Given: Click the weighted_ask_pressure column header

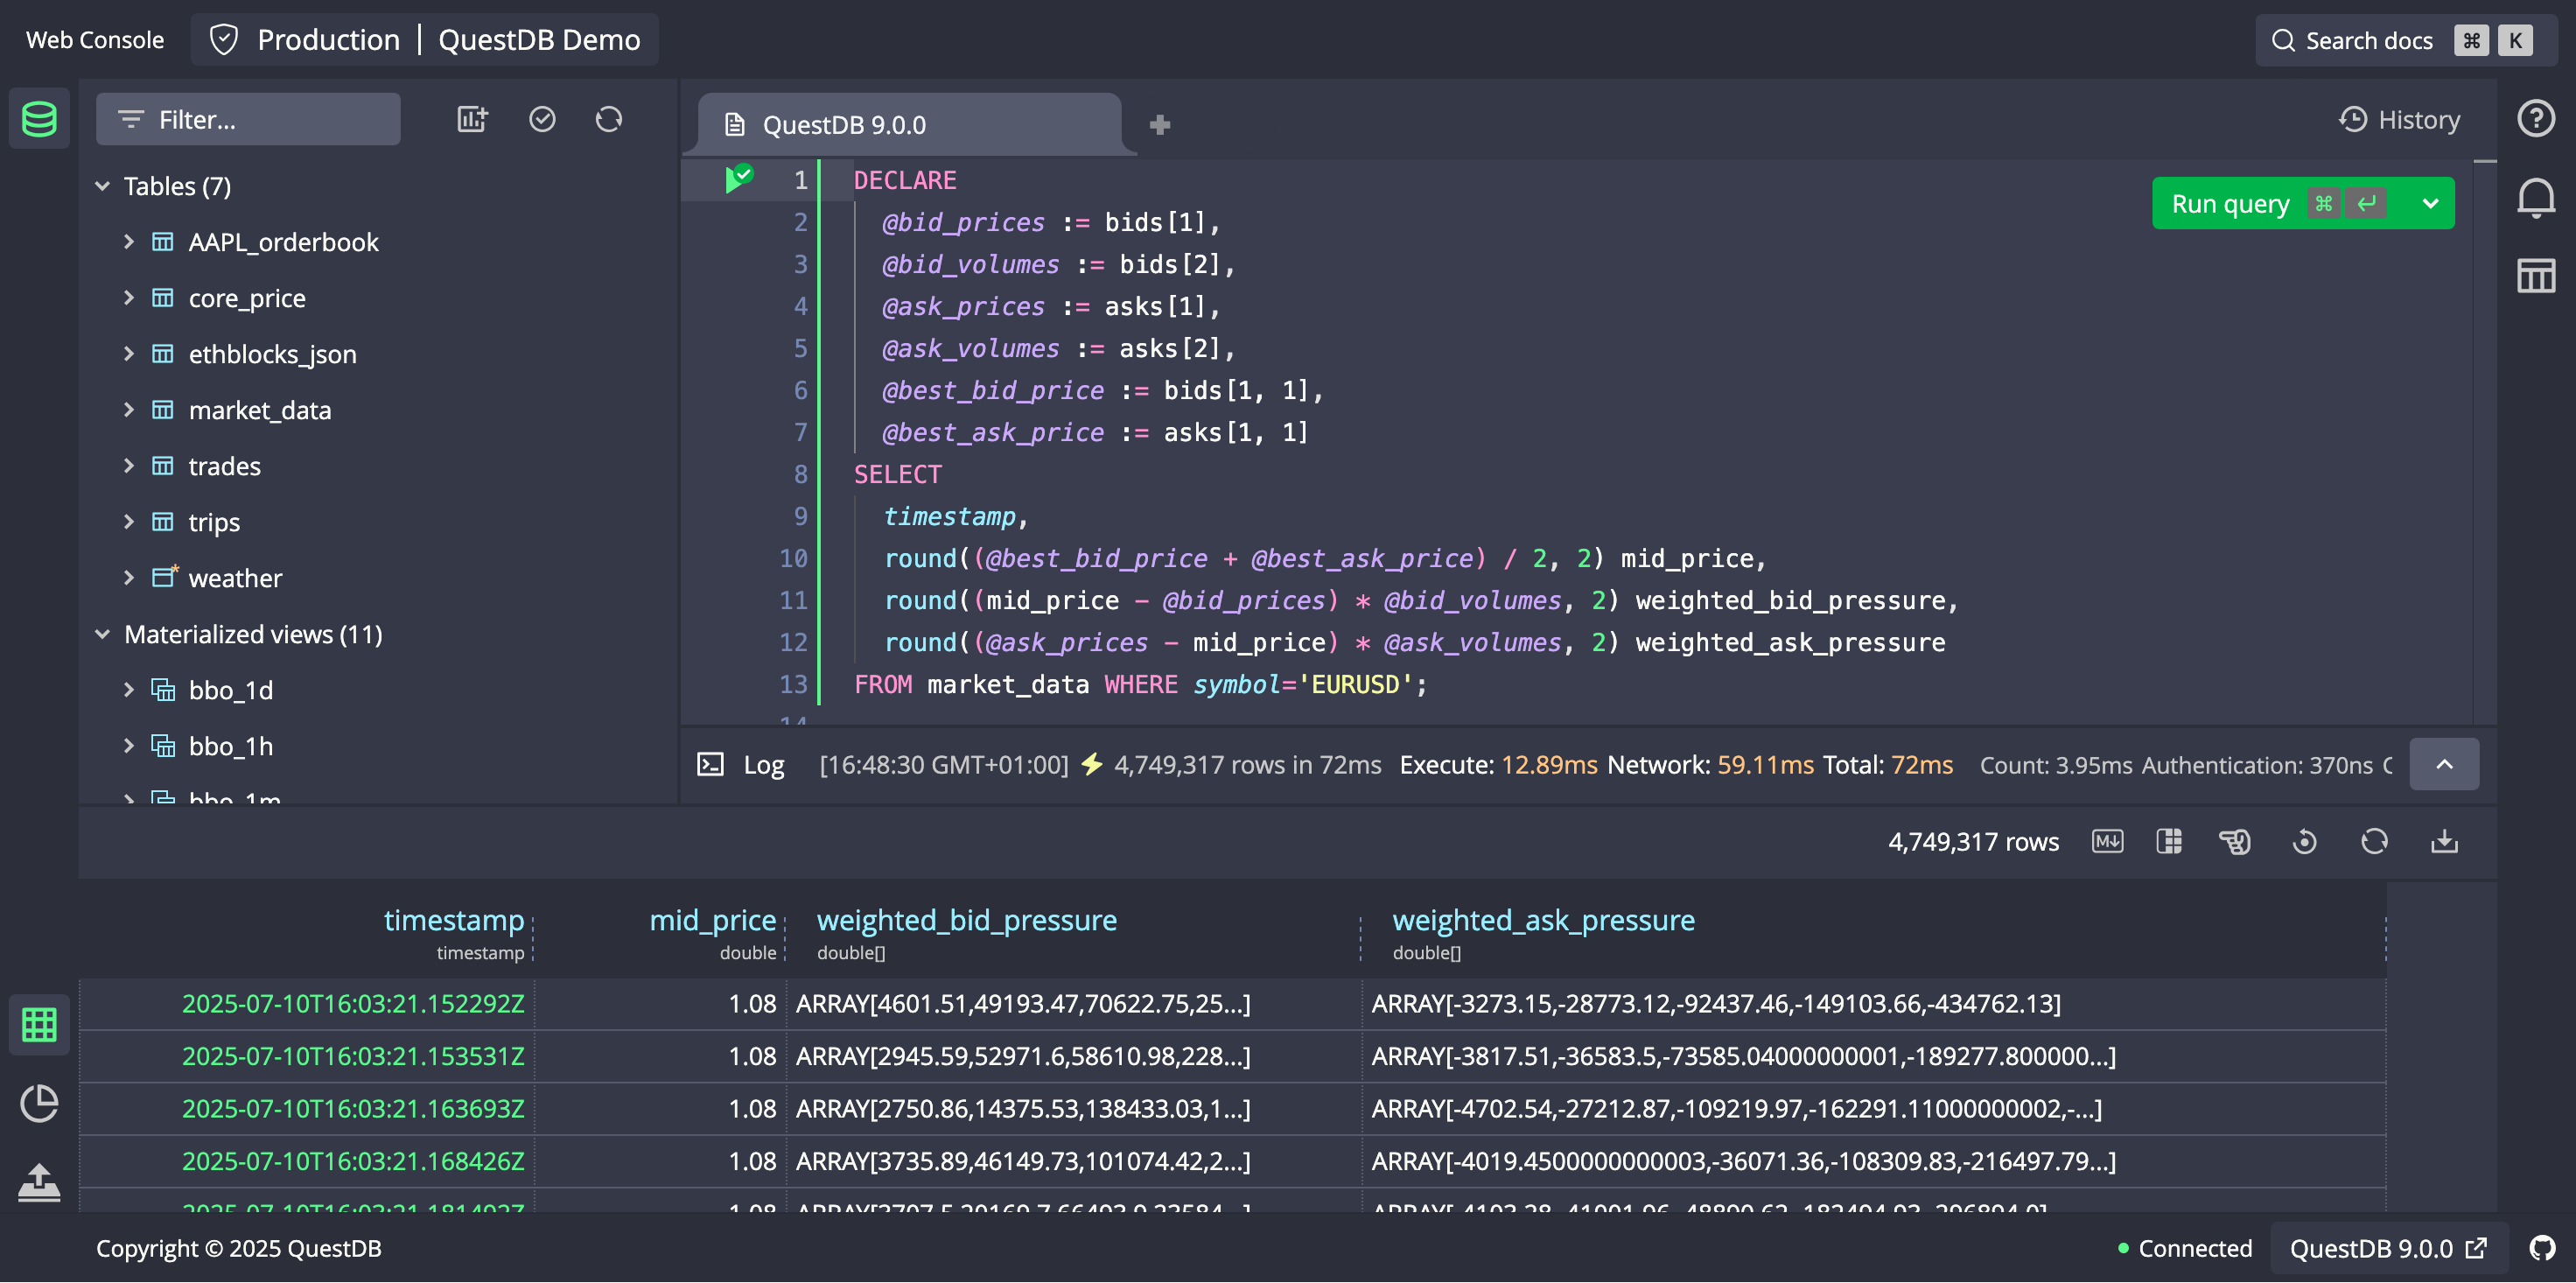Looking at the screenshot, I should click(1543, 920).
